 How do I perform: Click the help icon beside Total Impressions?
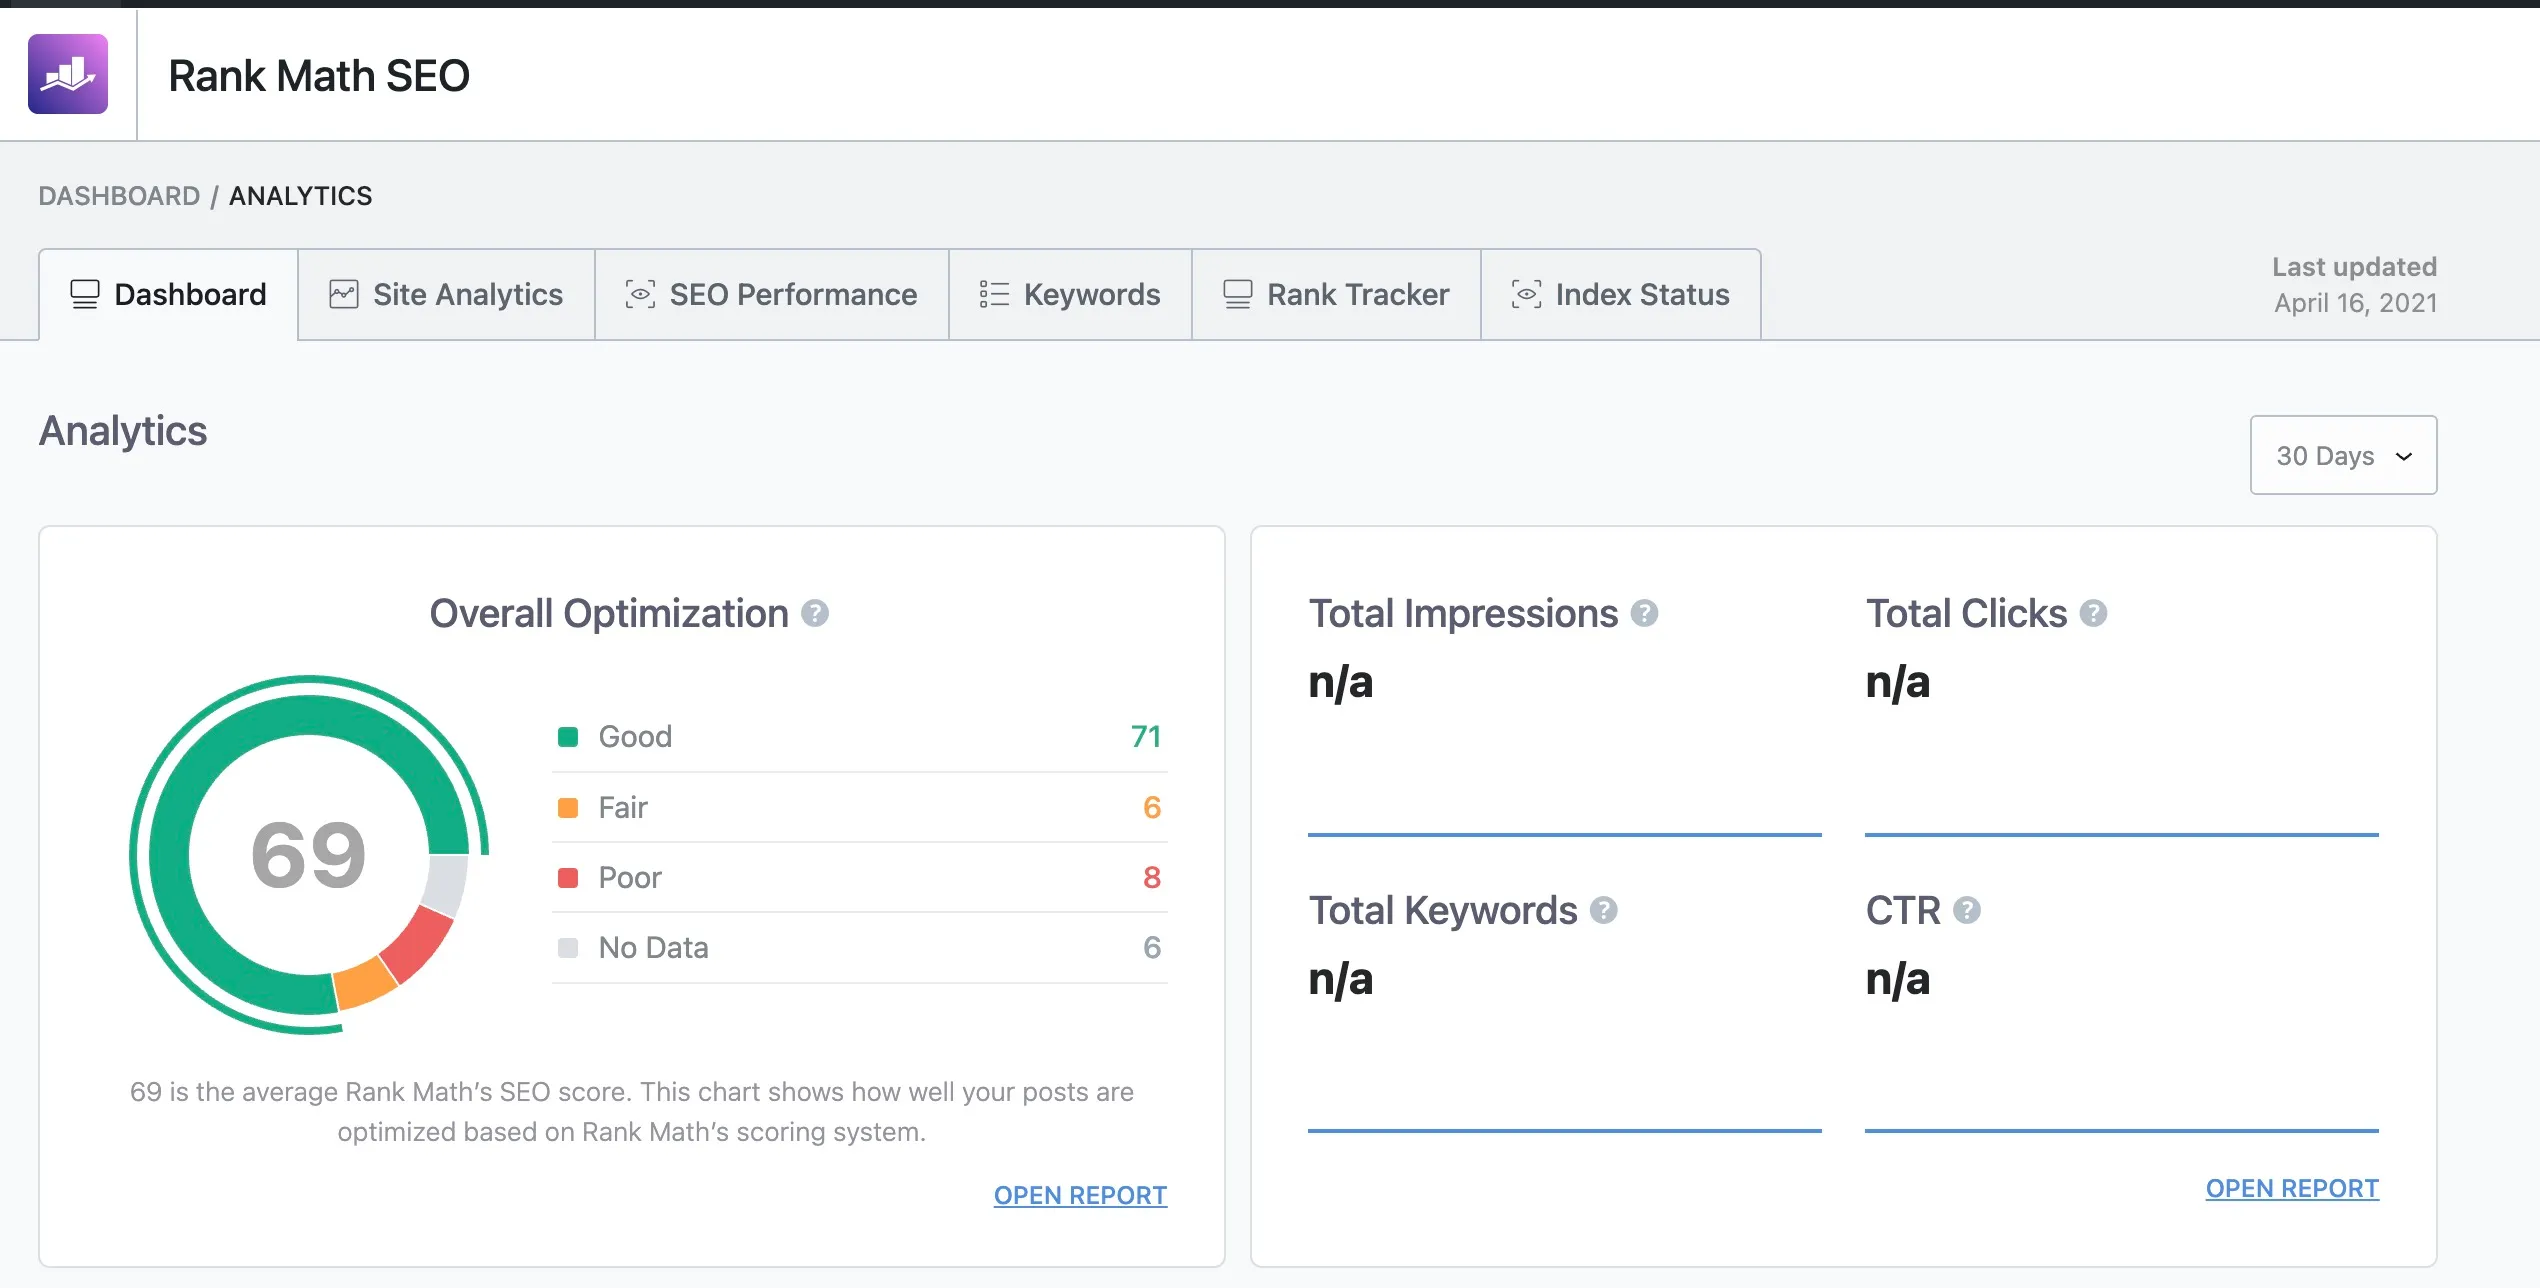tap(1644, 613)
